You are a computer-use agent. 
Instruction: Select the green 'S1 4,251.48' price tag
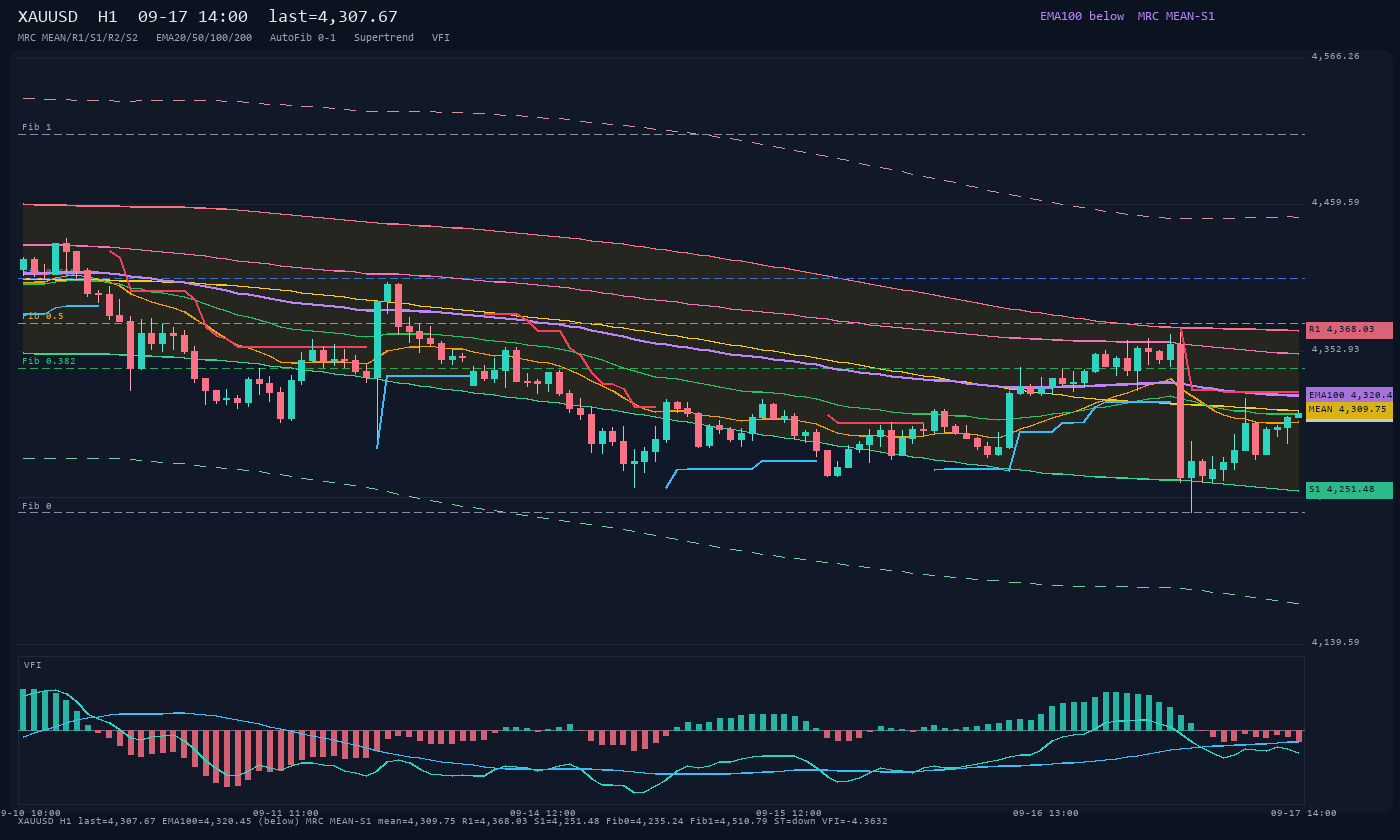click(x=1349, y=490)
